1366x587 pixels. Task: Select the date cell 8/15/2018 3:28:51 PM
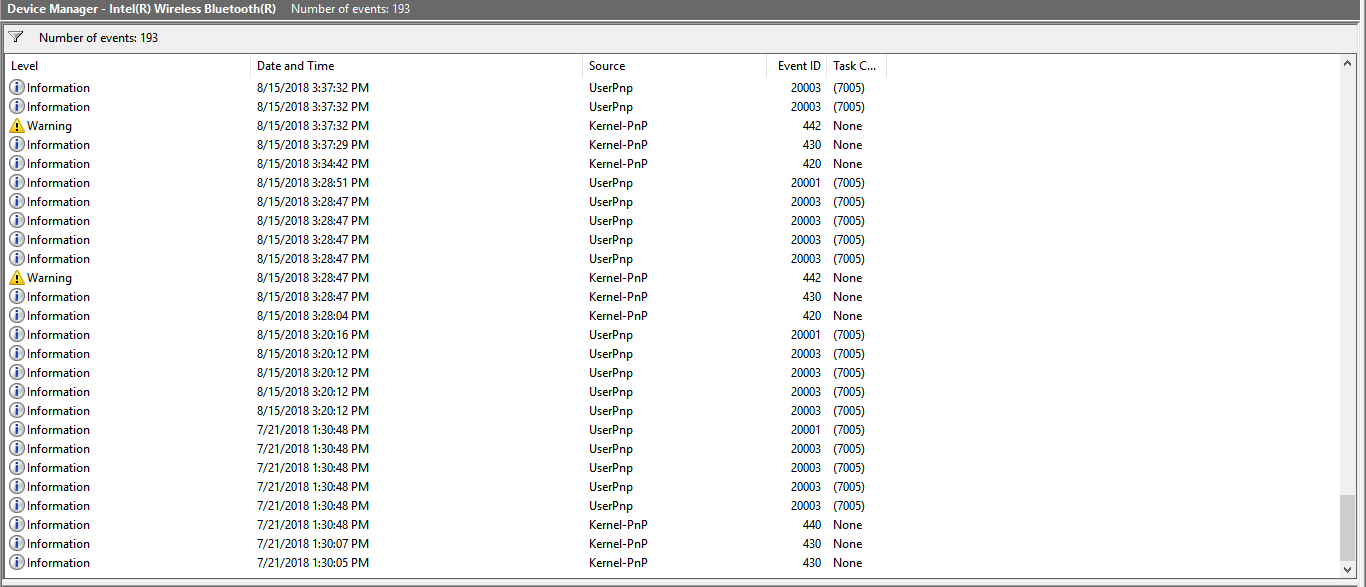pos(313,183)
